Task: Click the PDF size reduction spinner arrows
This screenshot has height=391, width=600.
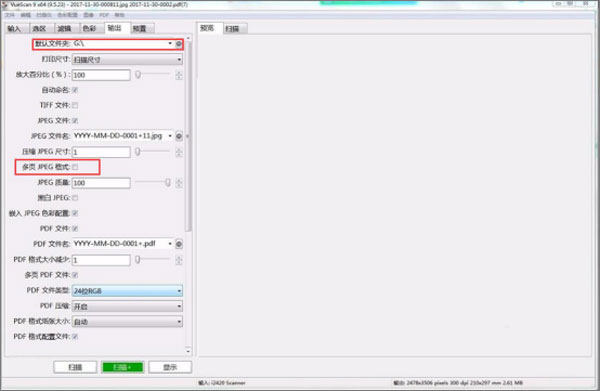Action: pos(179,260)
